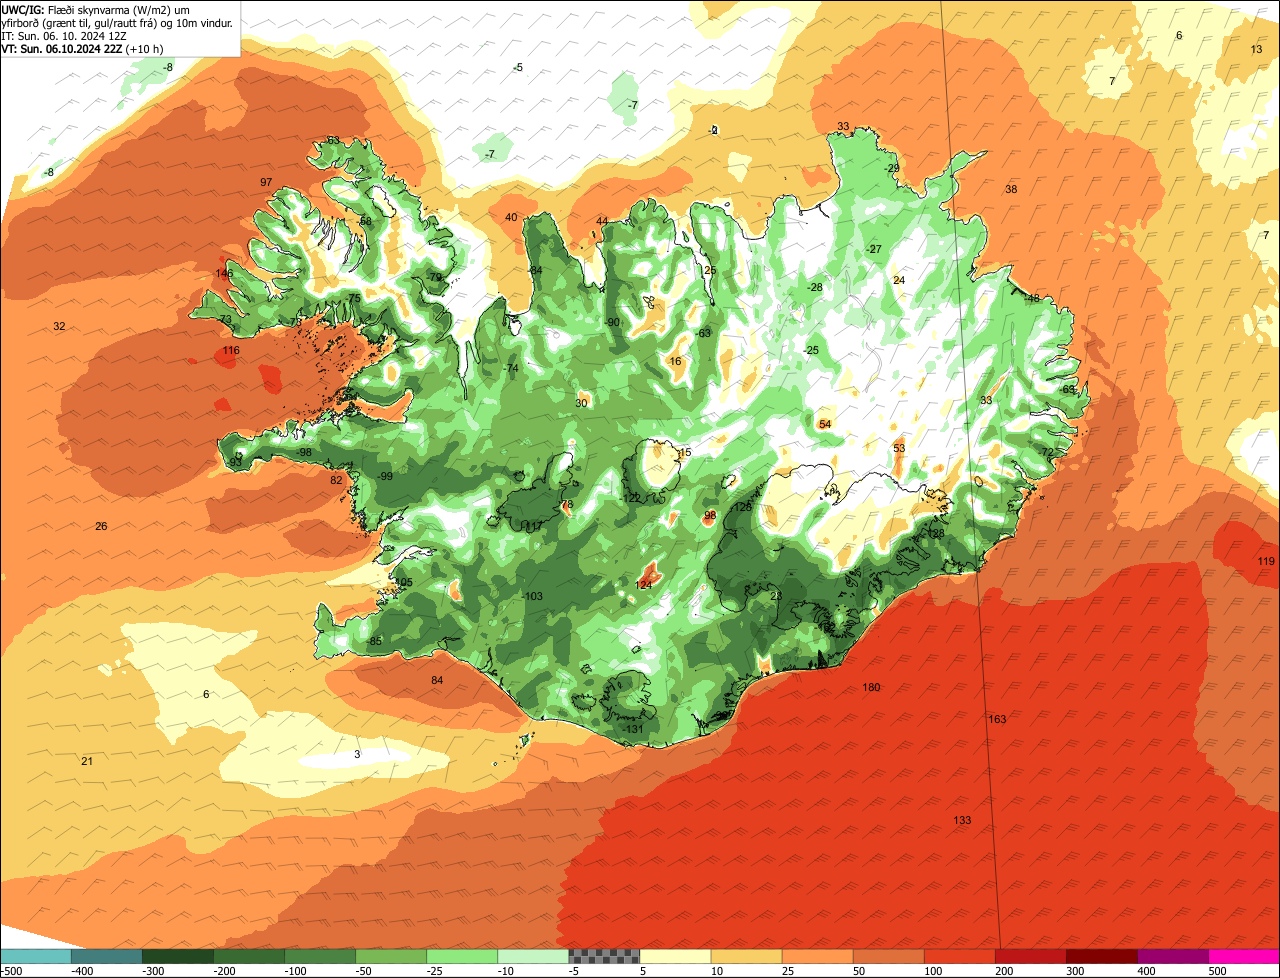Pick the crimson 200 to 300 legend swatch

1031,956
